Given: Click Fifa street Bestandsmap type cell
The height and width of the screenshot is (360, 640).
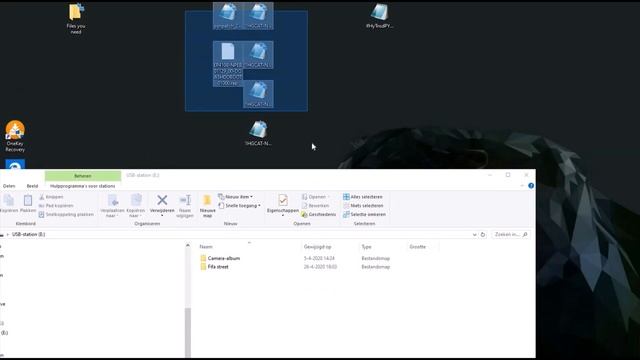Looking at the screenshot, I should click(x=376, y=267).
